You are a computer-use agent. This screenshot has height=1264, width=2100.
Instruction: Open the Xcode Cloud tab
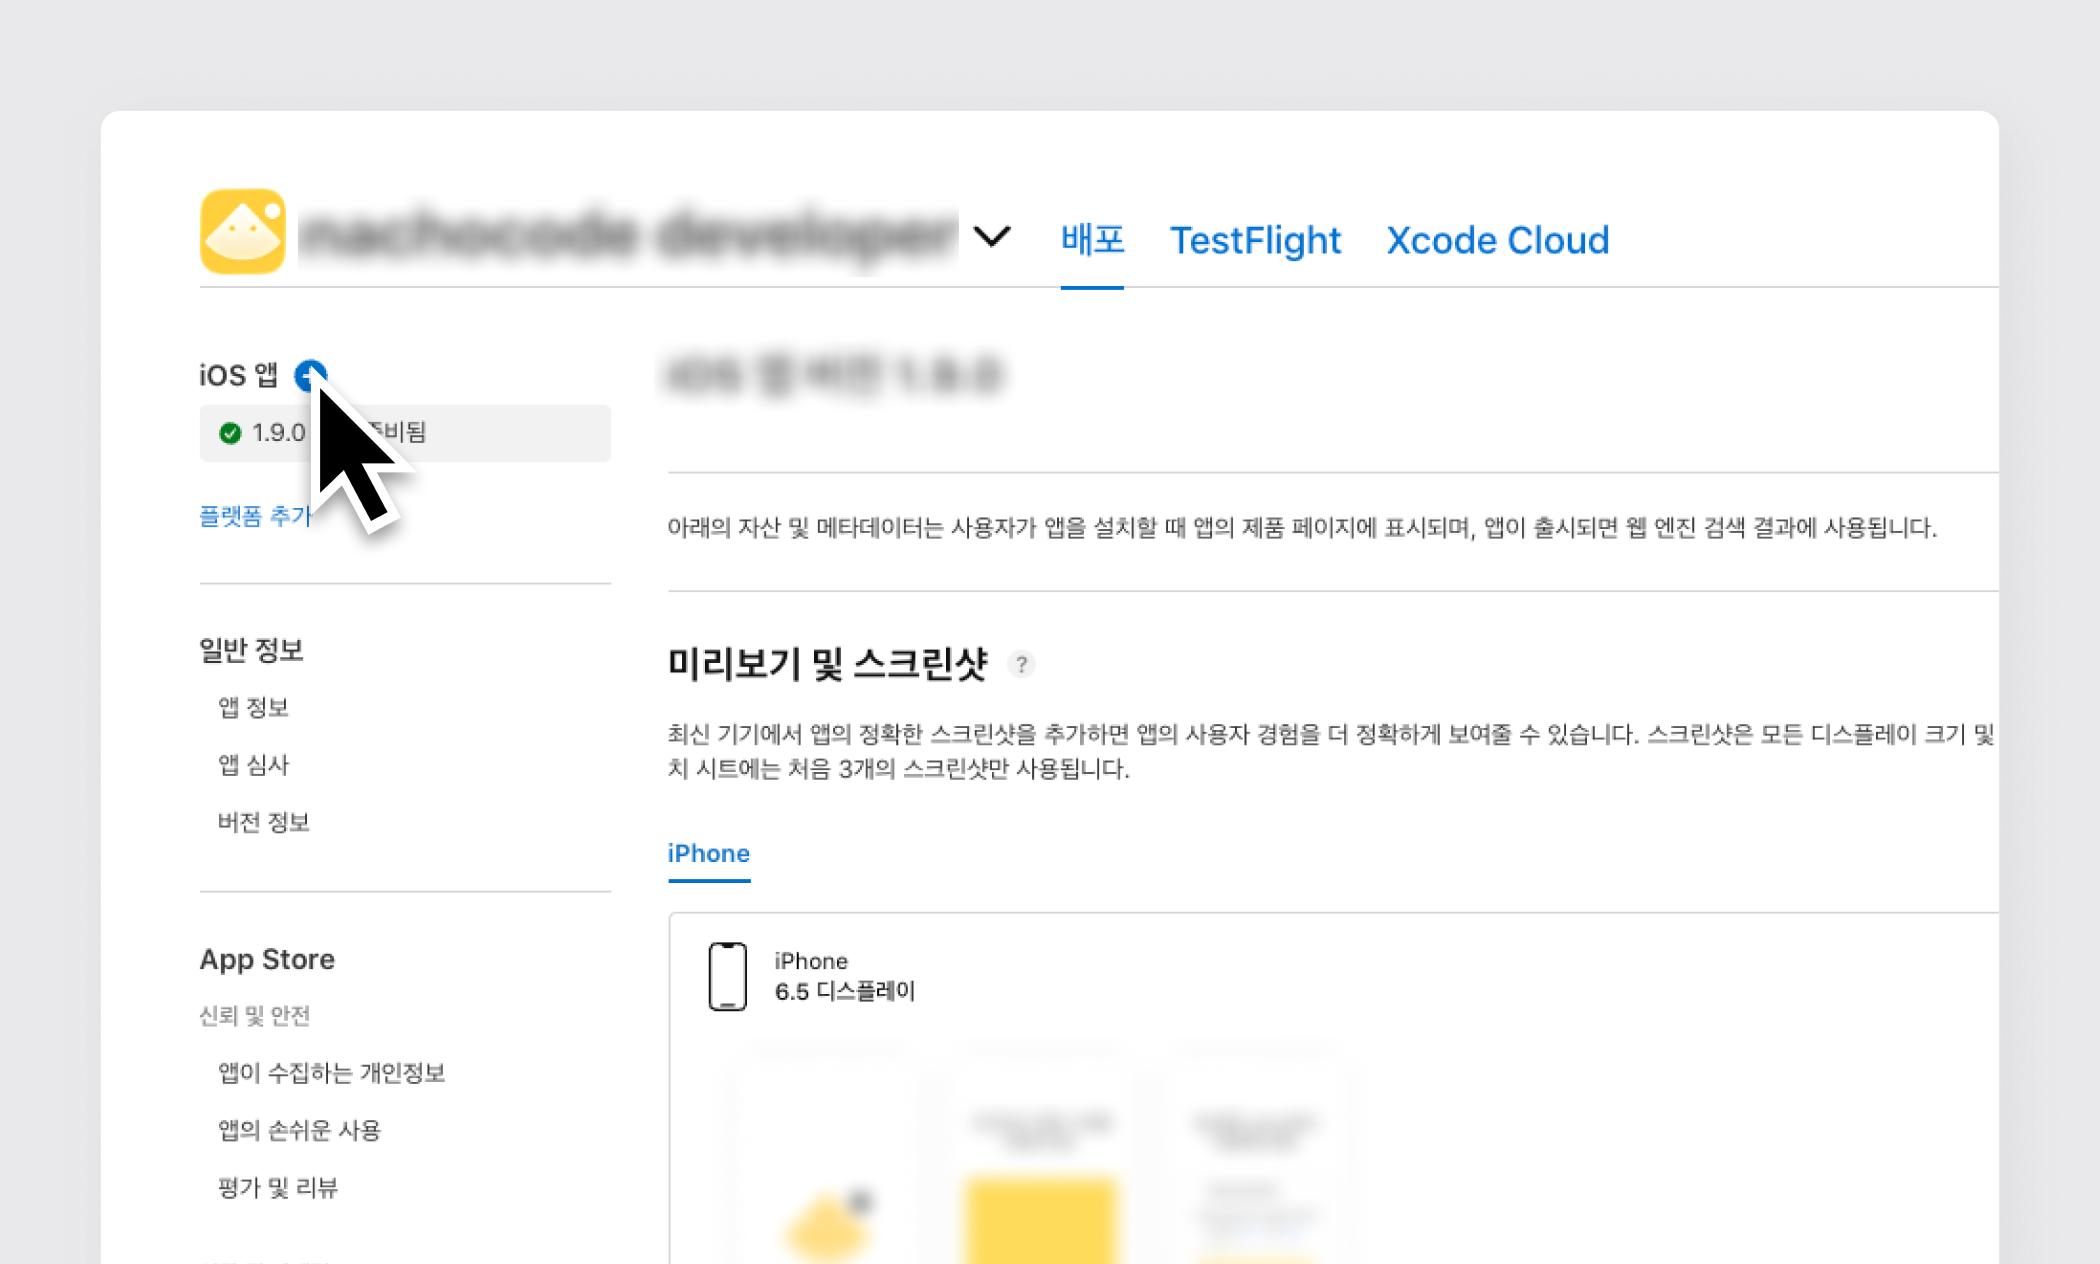pyautogui.click(x=1497, y=240)
